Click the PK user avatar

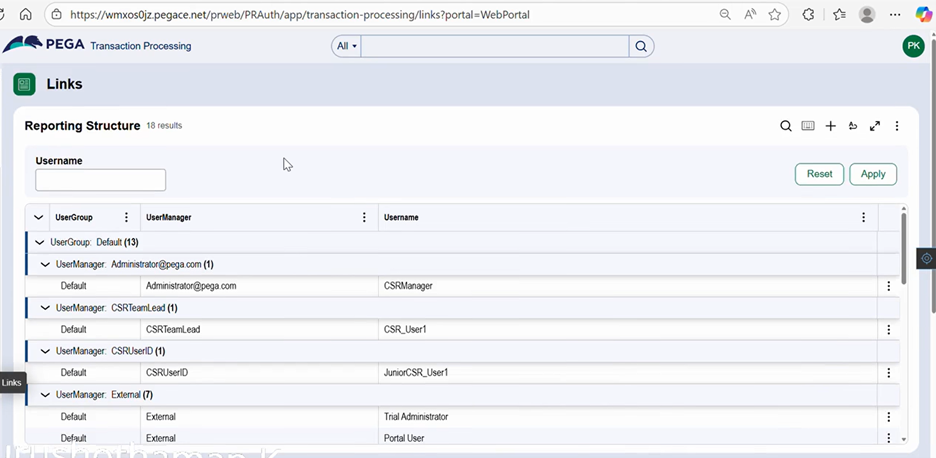click(912, 46)
